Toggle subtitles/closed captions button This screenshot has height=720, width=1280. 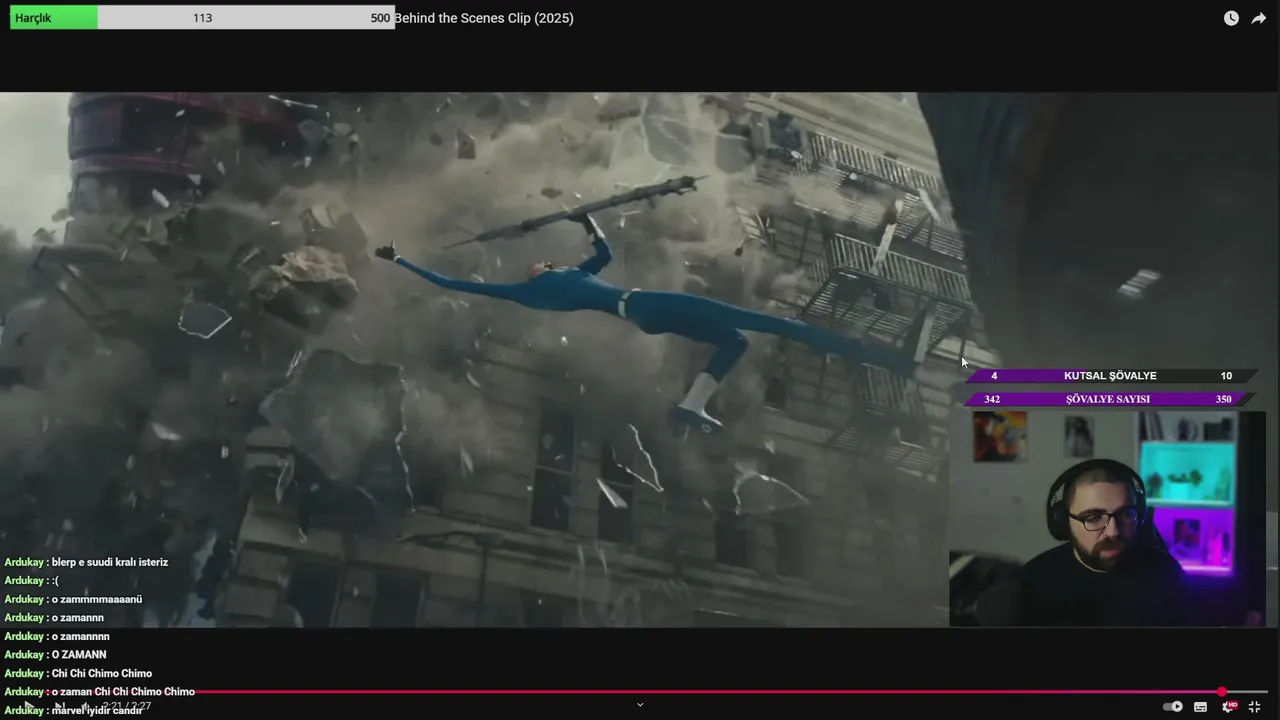[1200, 706]
